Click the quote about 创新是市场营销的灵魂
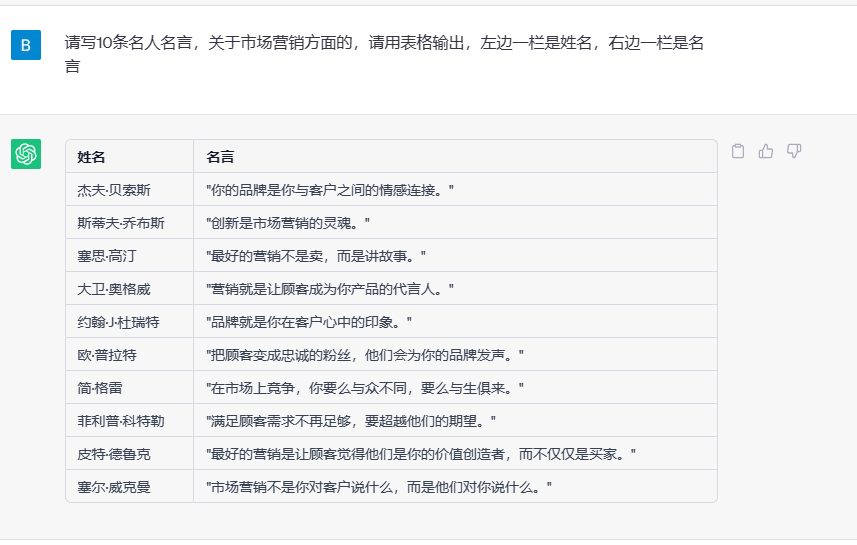Screen dimensions: 857x545 click(288, 223)
